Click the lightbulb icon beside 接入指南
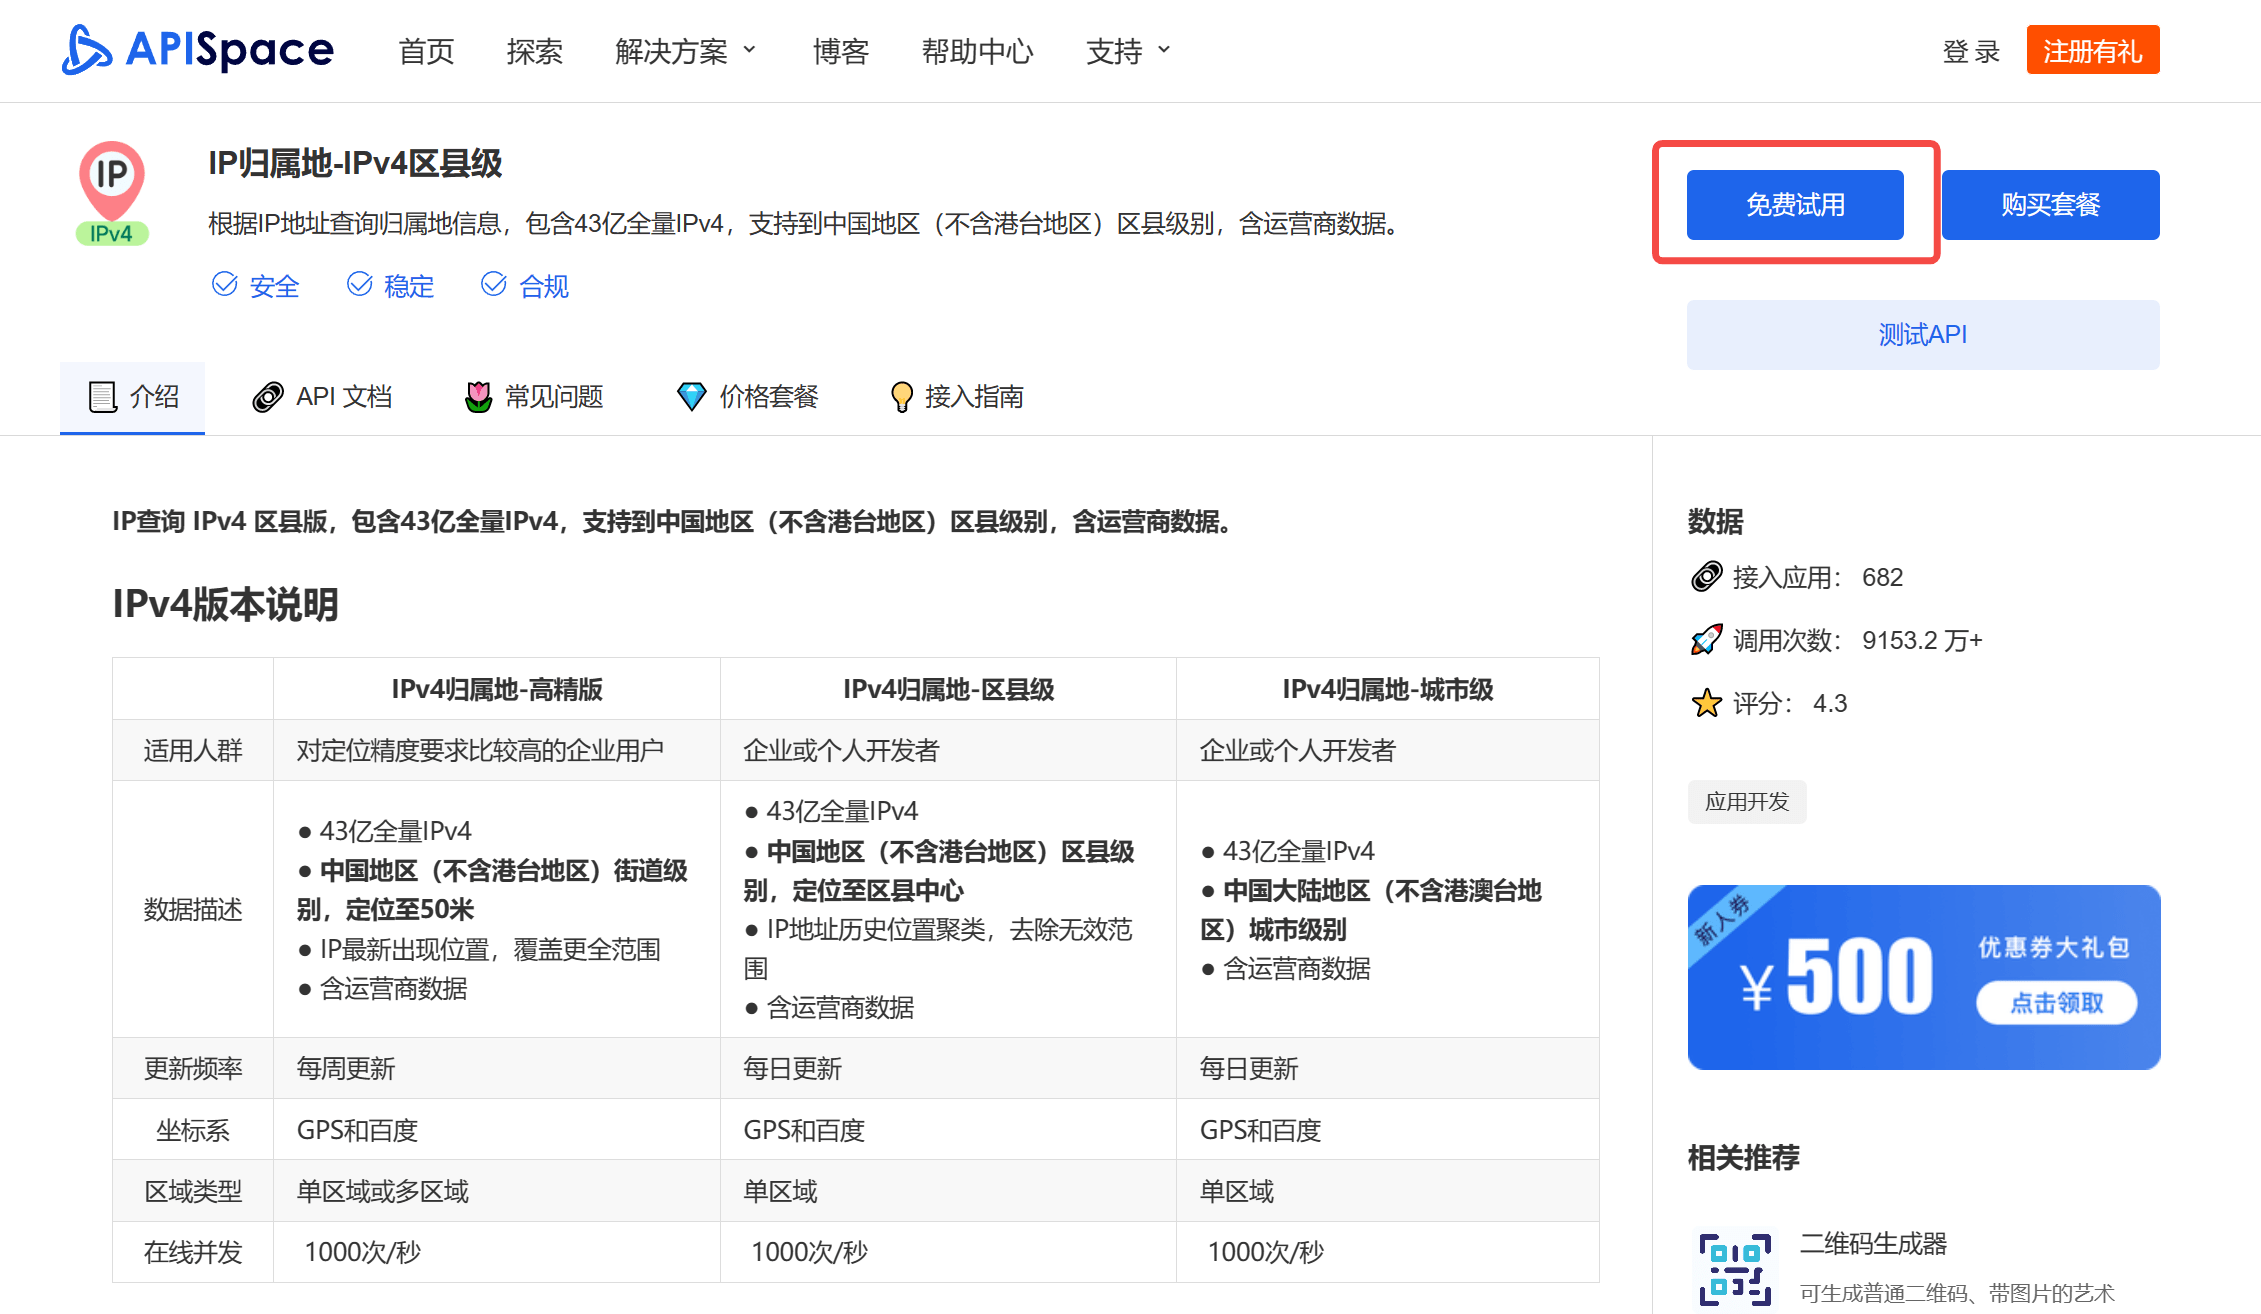The height and width of the screenshot is (1314, 2261). tap(901, 397)
